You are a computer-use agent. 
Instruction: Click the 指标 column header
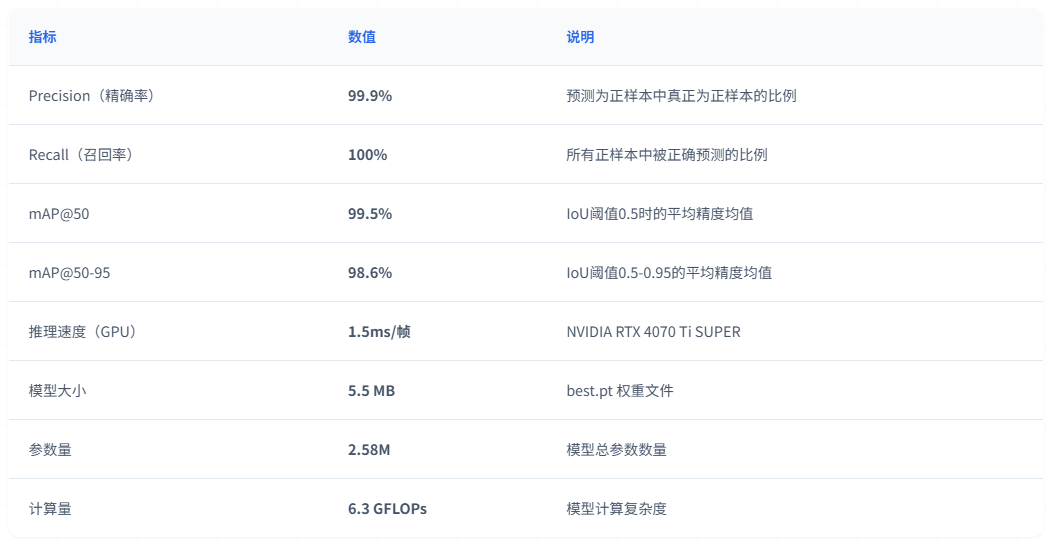coord(42,37)
